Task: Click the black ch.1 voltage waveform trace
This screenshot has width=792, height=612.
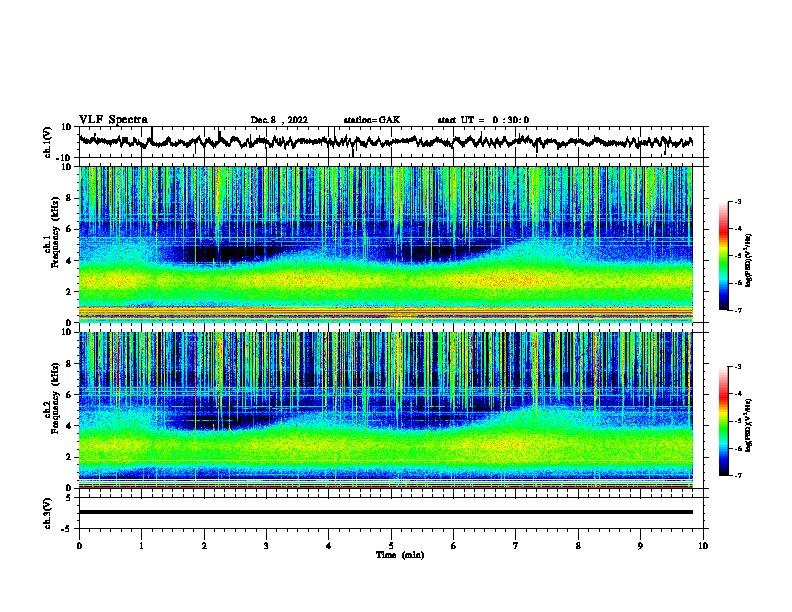Action: (x=385, y=142)
